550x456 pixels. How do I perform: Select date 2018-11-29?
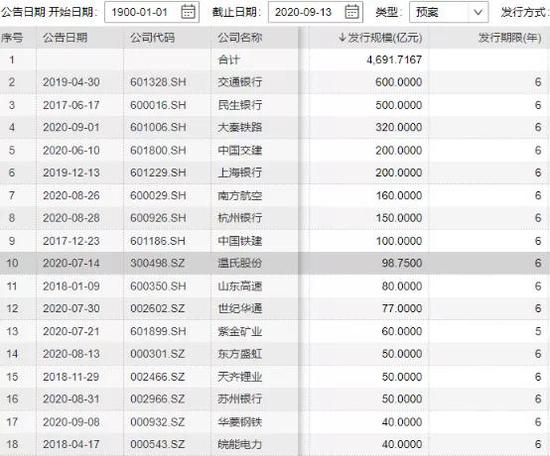71,377
